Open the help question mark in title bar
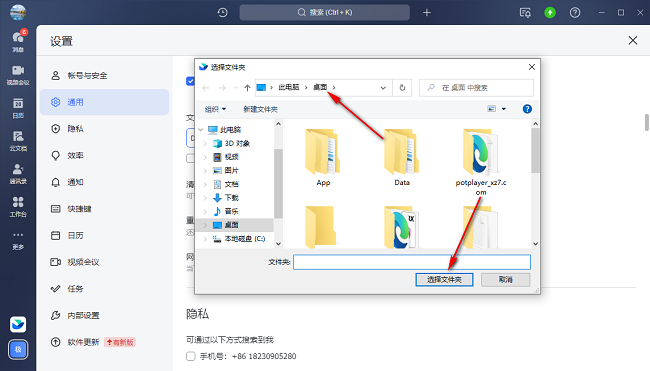 [575, 12]
